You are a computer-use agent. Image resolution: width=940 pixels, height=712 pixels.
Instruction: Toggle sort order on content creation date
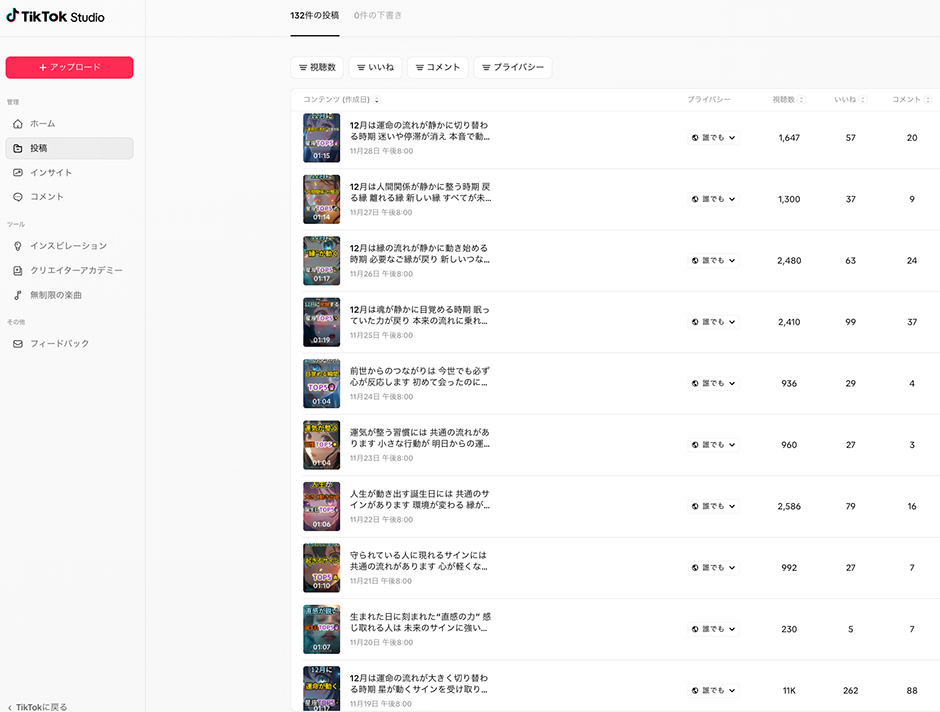click(377, 100)
